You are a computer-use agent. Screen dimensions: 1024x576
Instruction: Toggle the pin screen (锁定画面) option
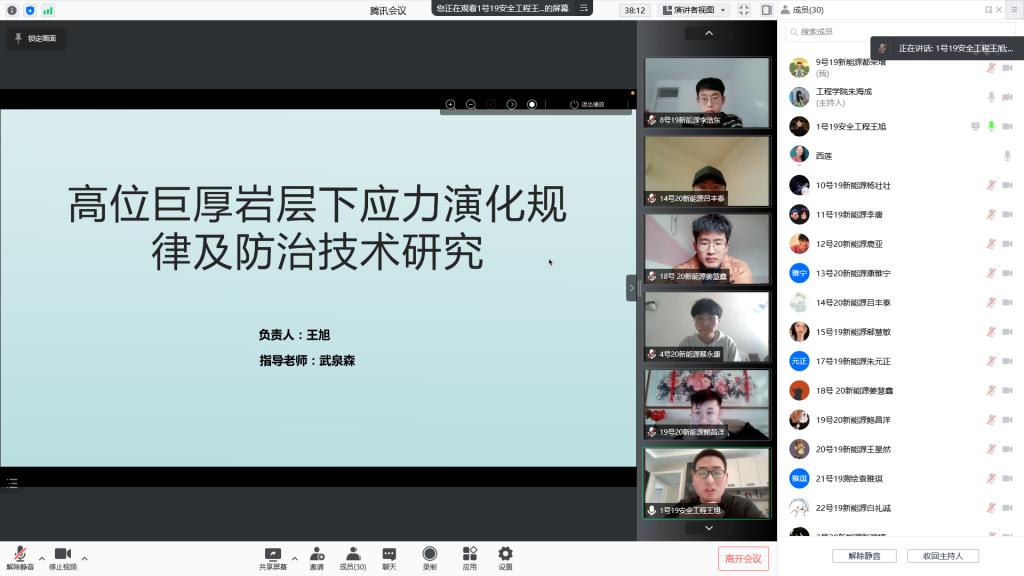(x=36, y=38)
